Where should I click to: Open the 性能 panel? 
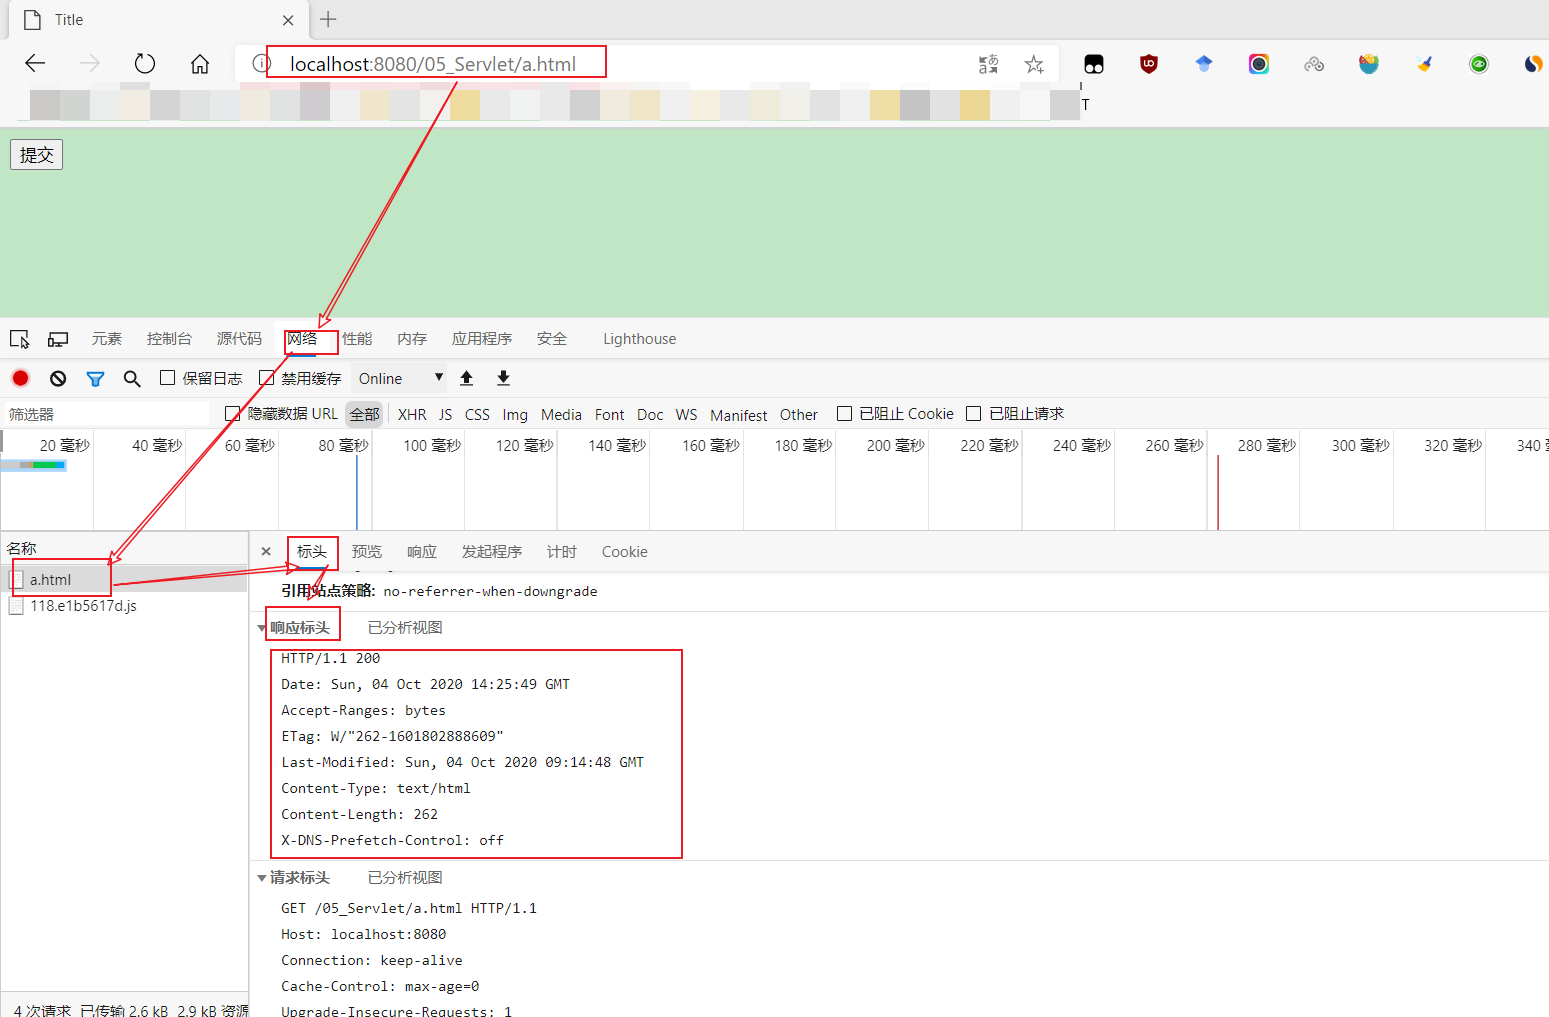pyautogui.click(x=357, y=339)
